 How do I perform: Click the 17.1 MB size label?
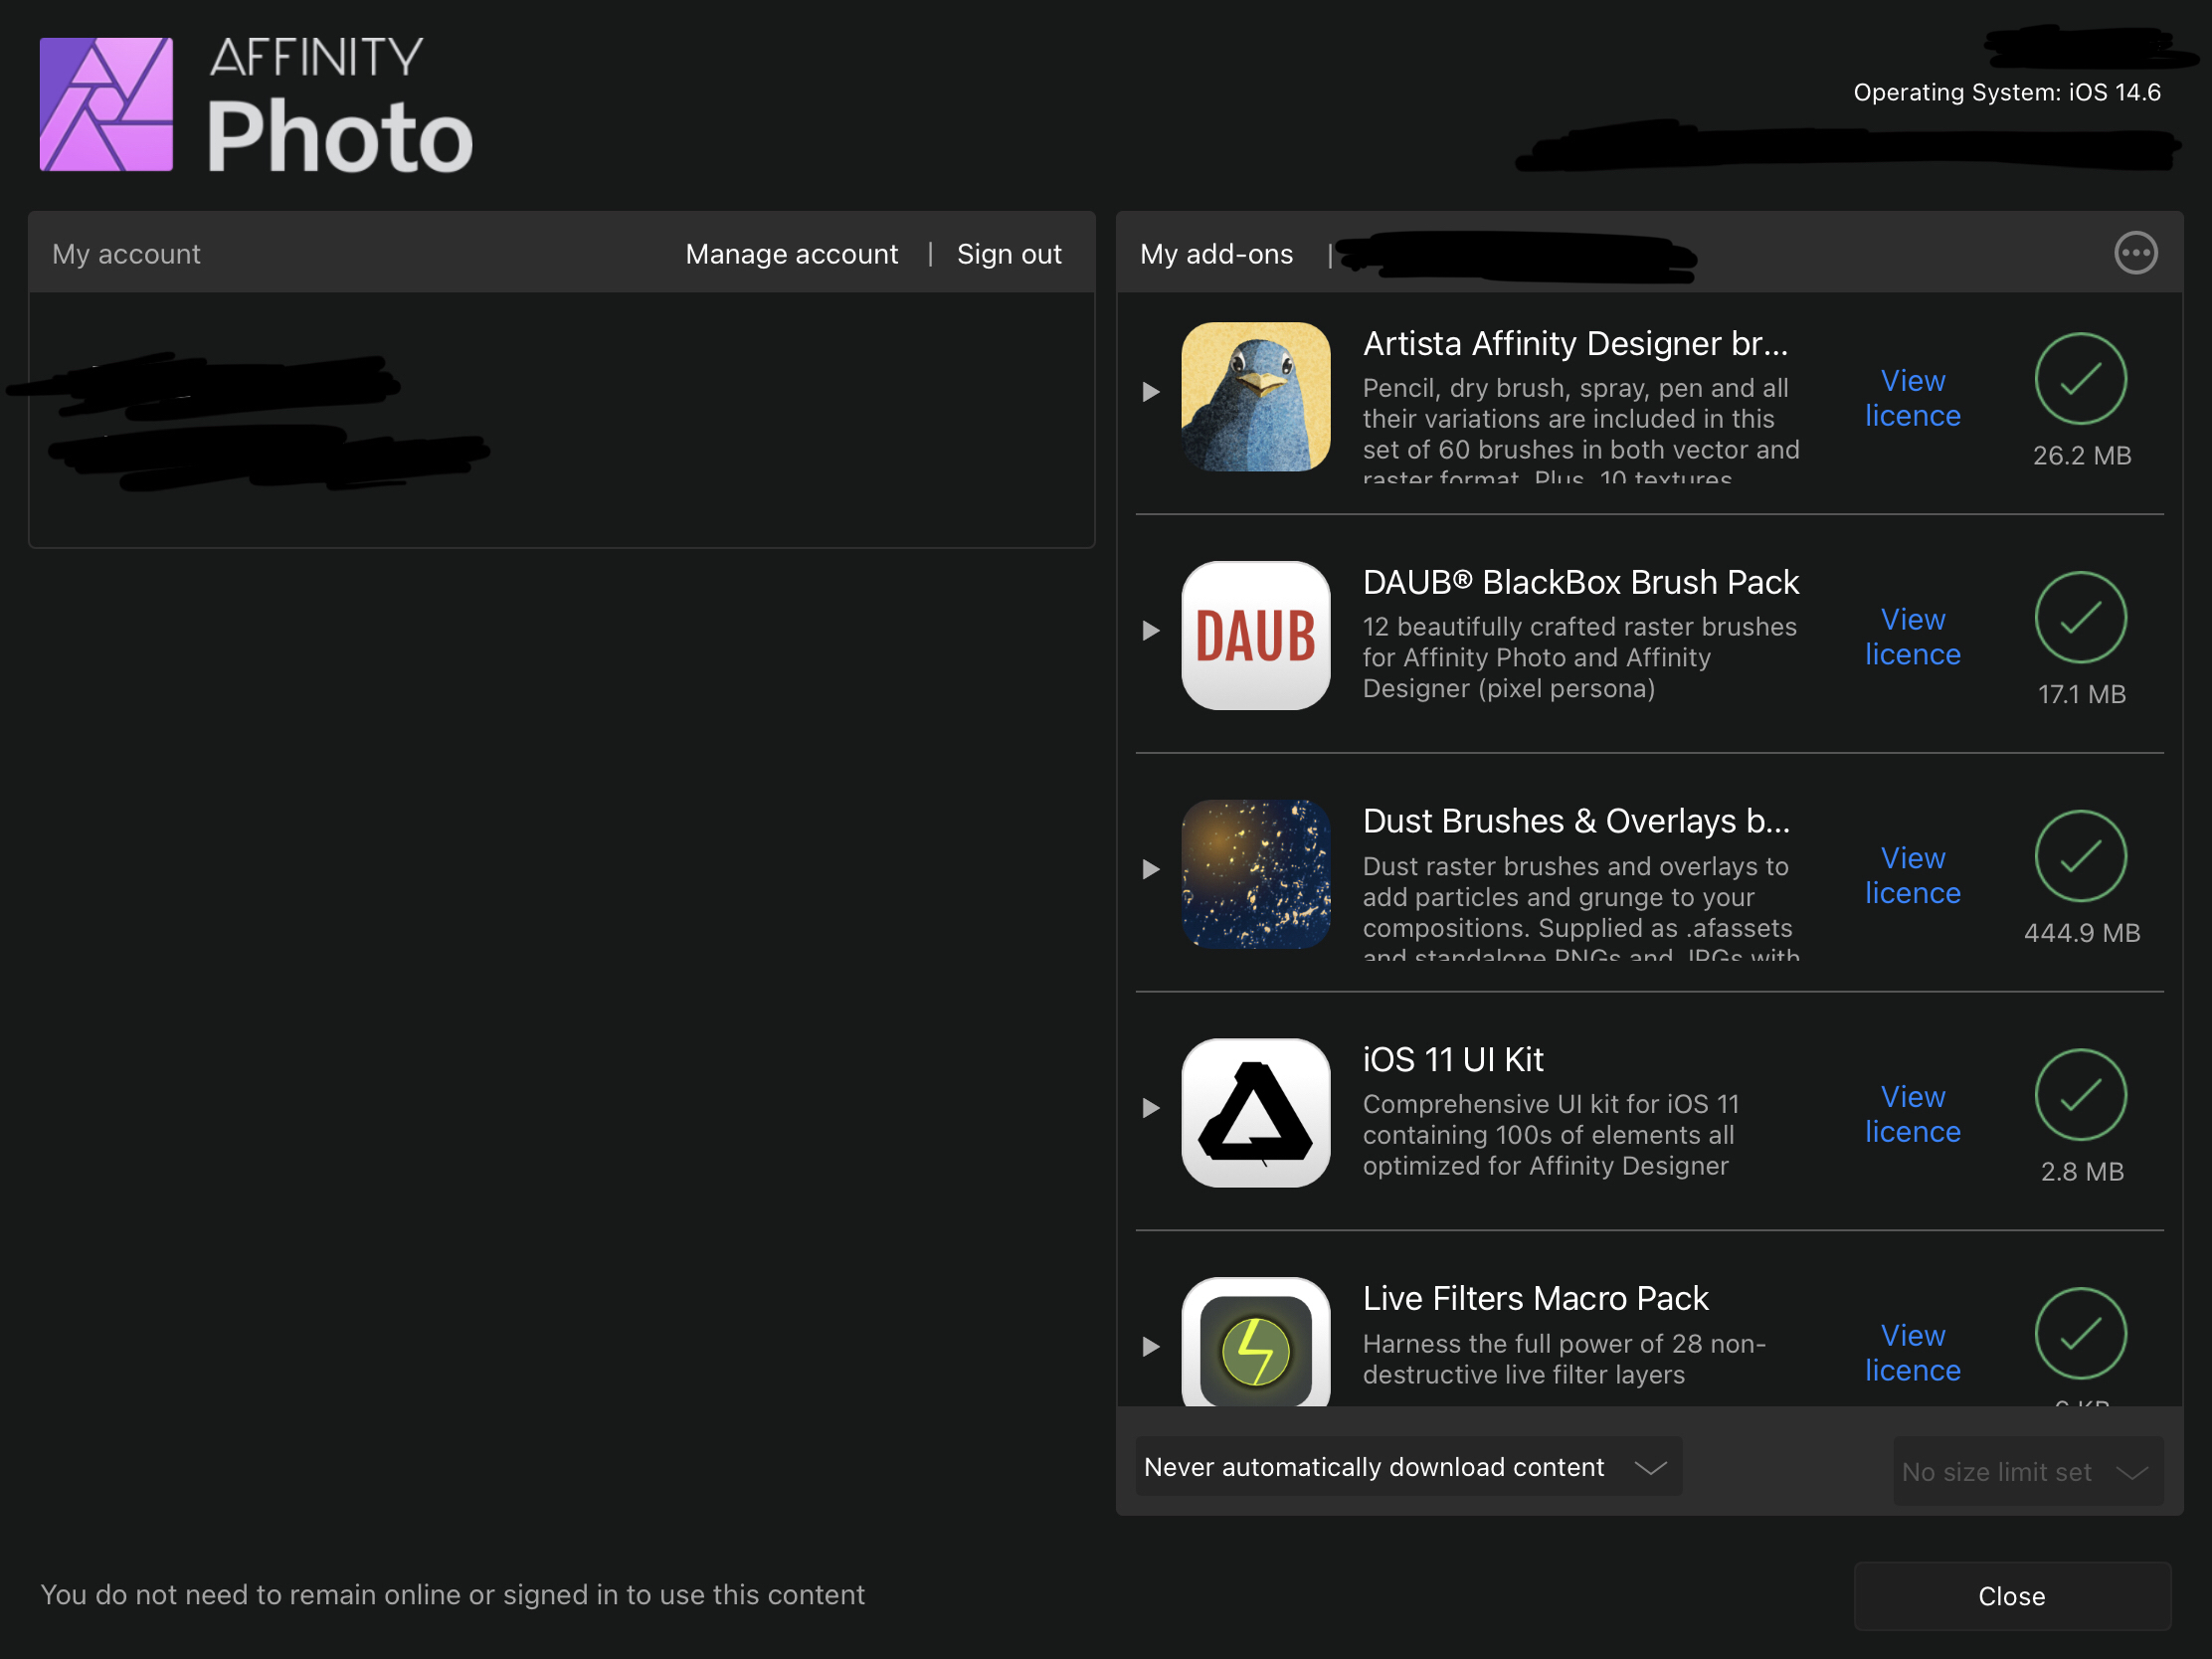coord(2082,694)
